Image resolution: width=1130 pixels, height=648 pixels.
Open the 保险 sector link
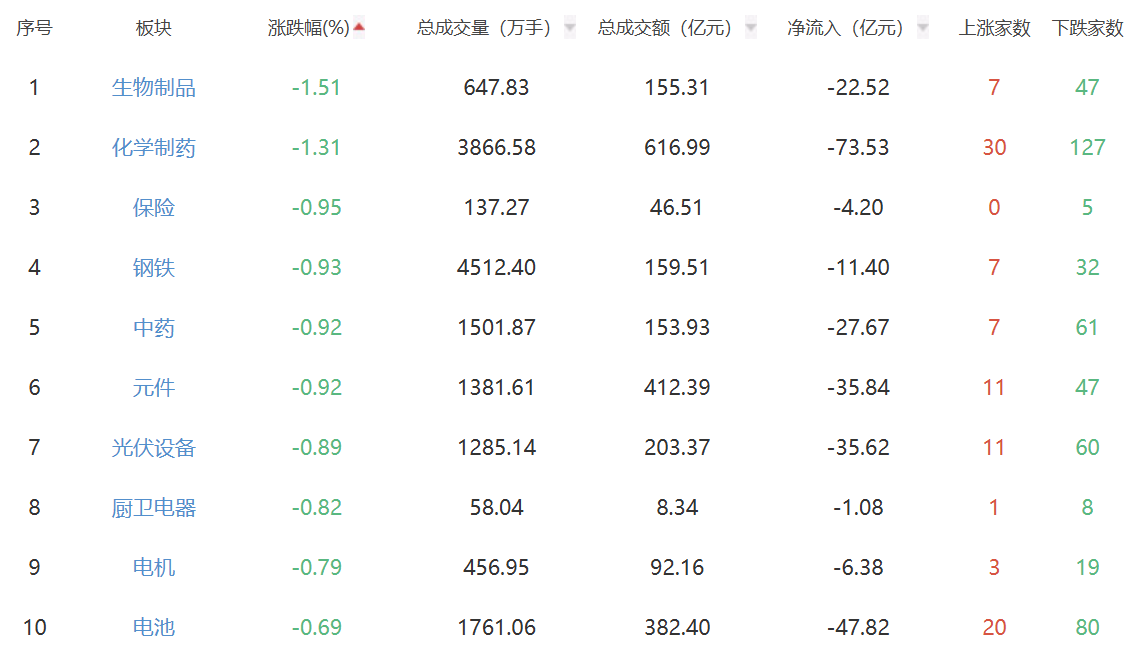tap(154, 208)
